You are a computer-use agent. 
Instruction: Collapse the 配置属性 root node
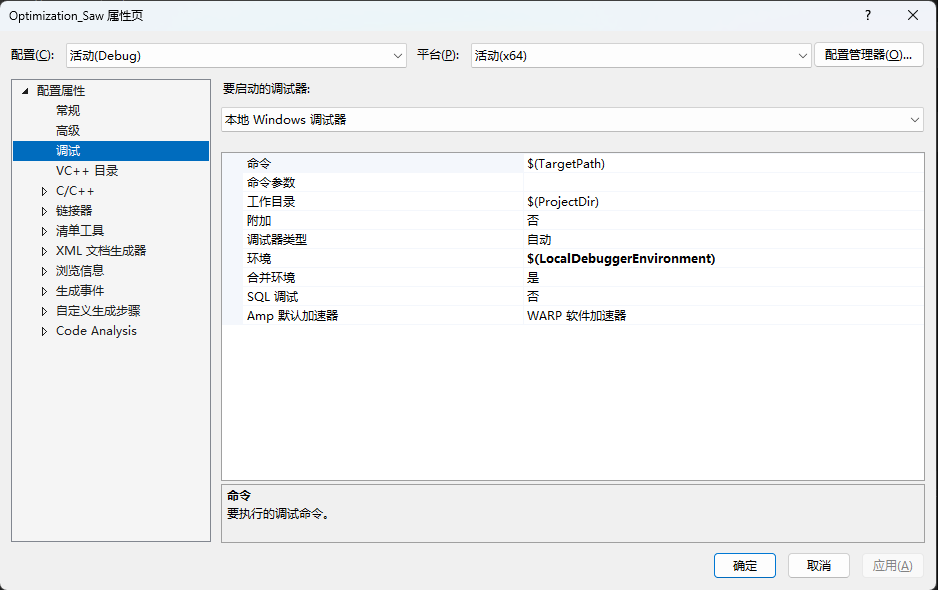pos(24,90)
